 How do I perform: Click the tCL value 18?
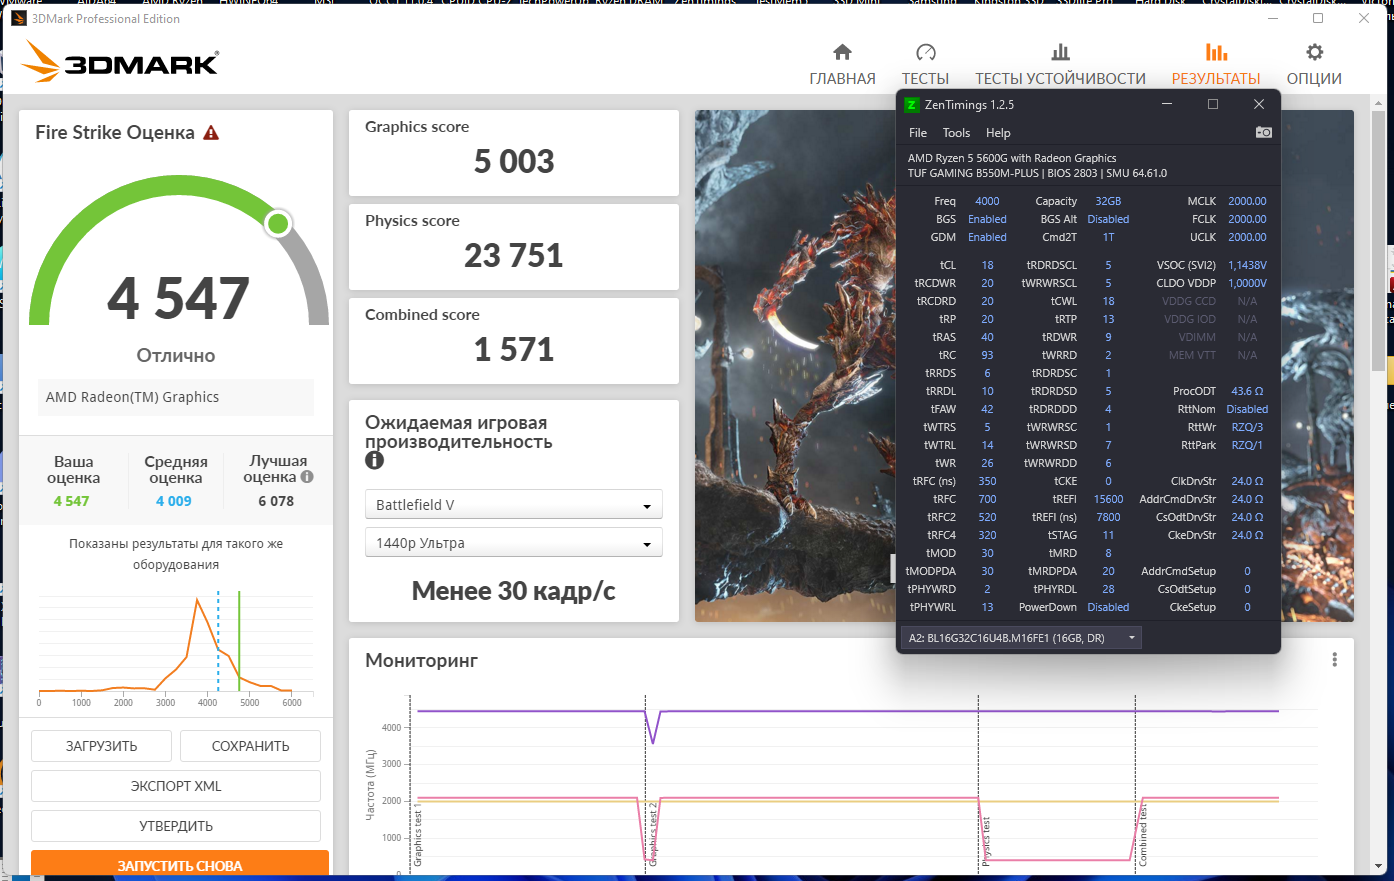click(x=987, y=265)
